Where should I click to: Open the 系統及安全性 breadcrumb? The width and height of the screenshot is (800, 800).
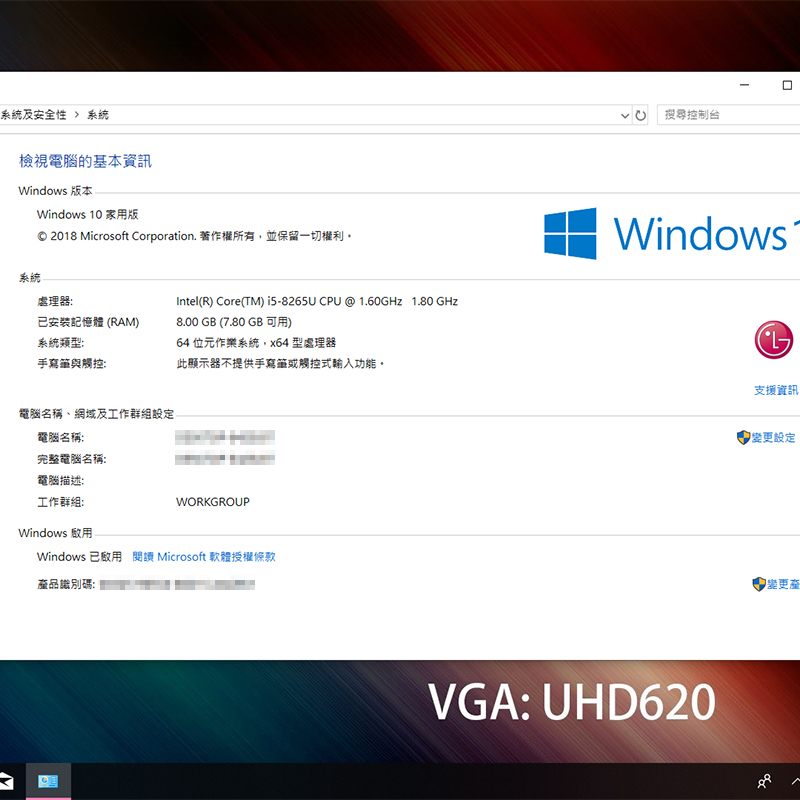click(x=33, y=115)
